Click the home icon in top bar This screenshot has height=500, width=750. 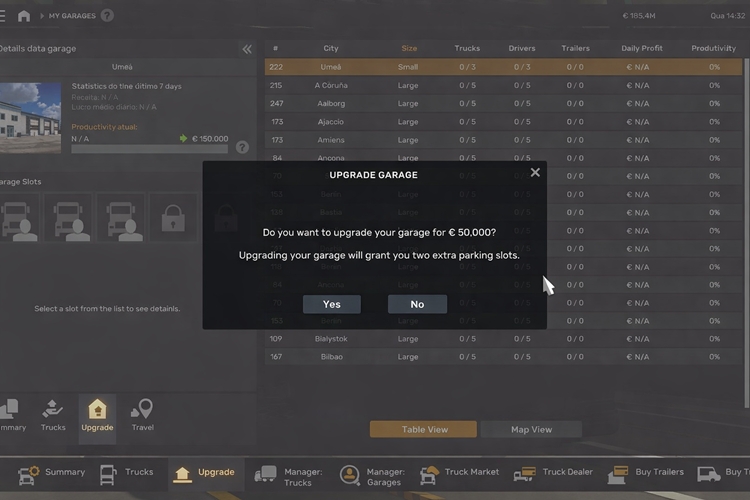click(24, 16)
